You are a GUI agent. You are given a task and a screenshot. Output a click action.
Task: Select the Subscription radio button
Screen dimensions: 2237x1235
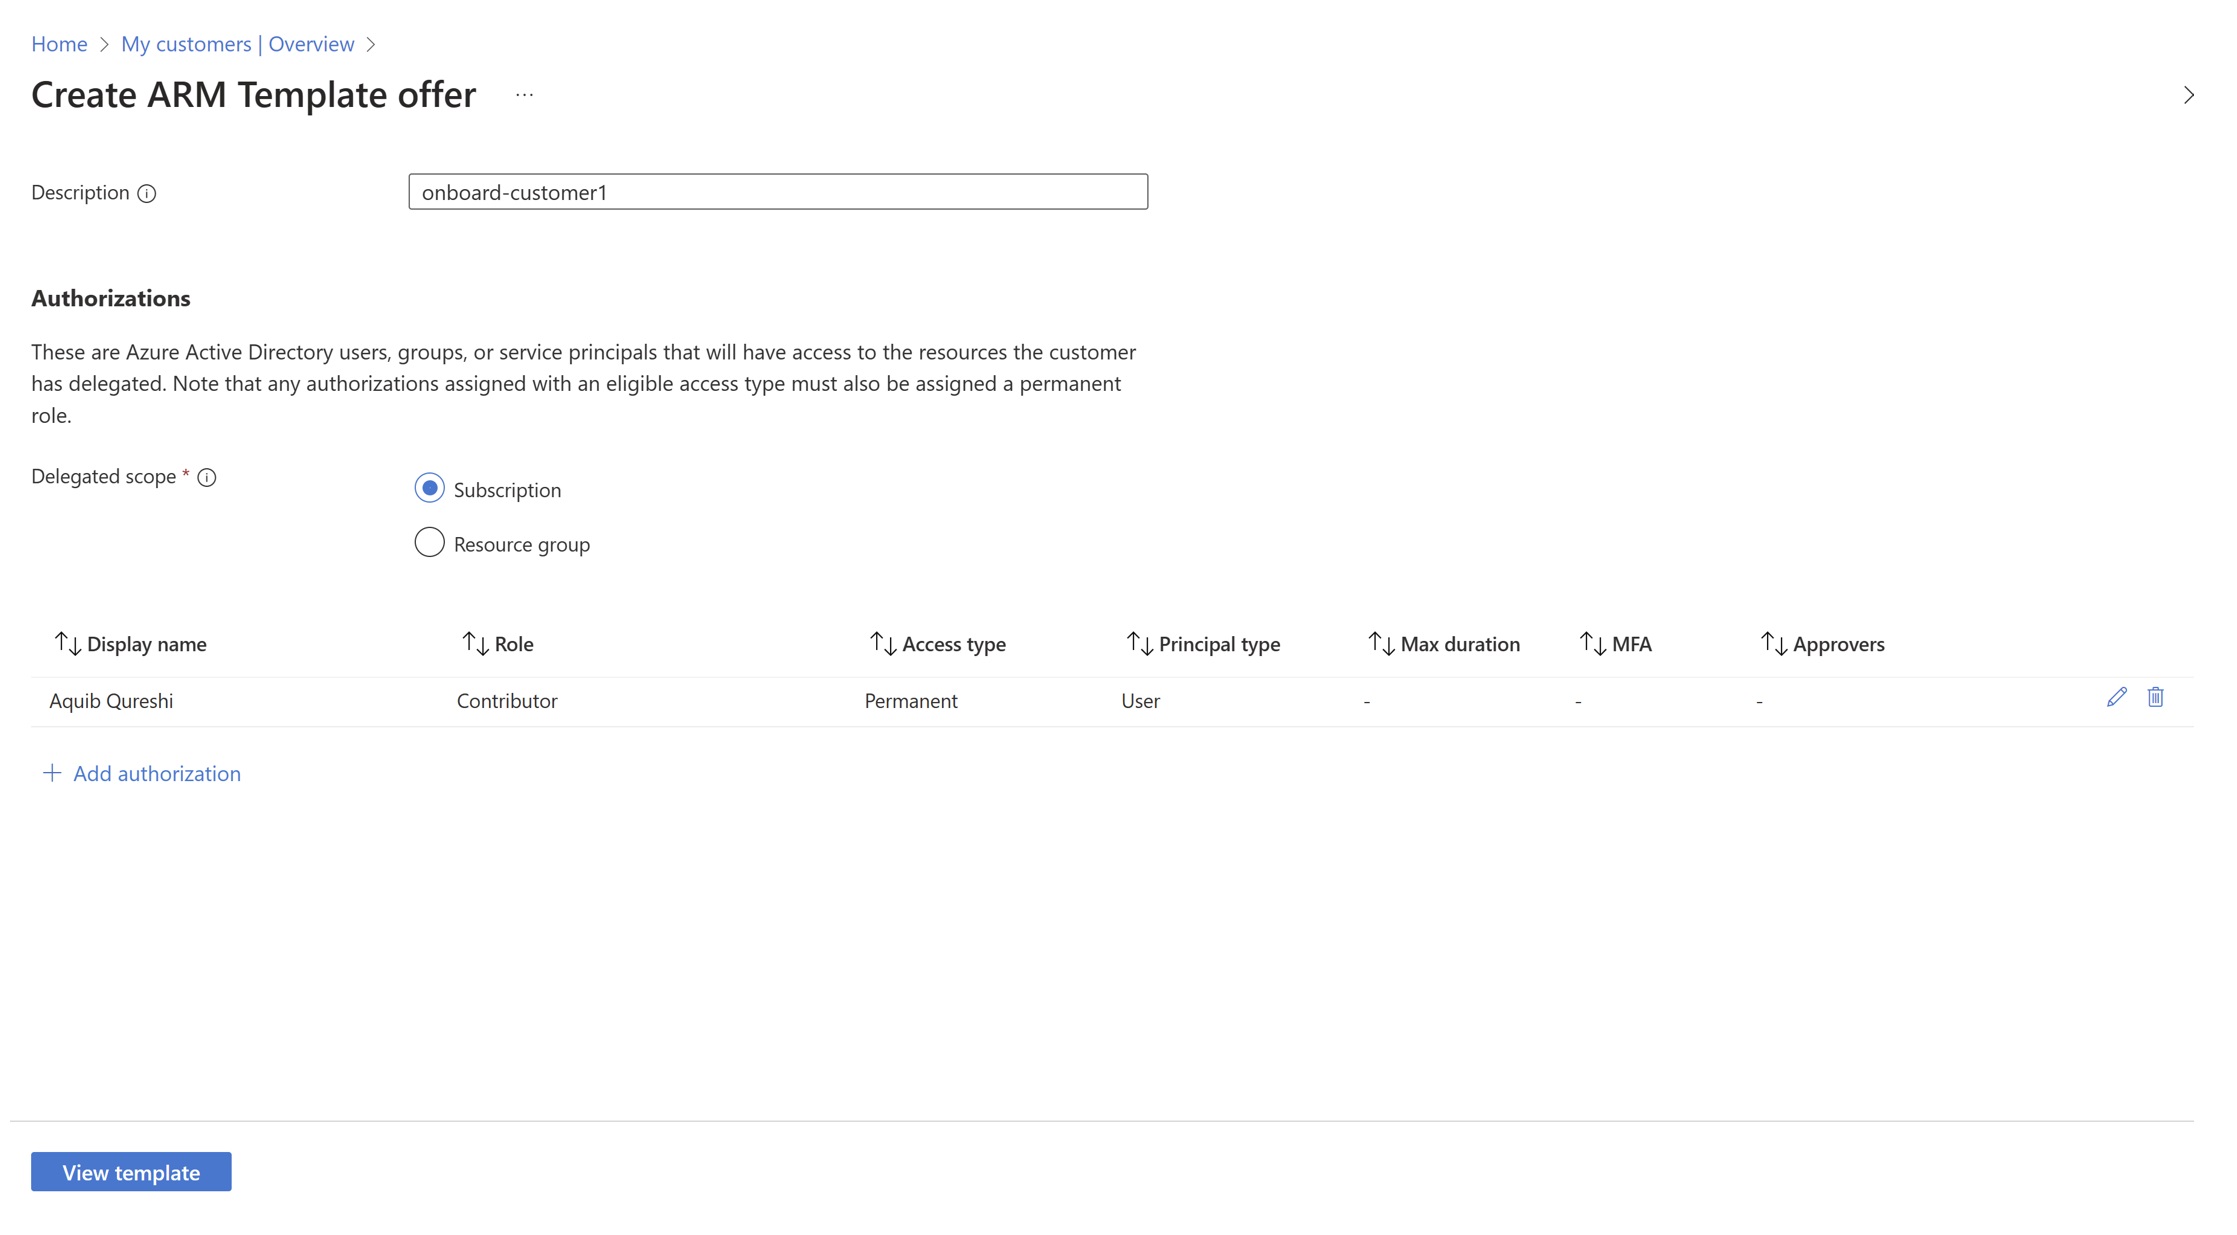tap(429, 488)
